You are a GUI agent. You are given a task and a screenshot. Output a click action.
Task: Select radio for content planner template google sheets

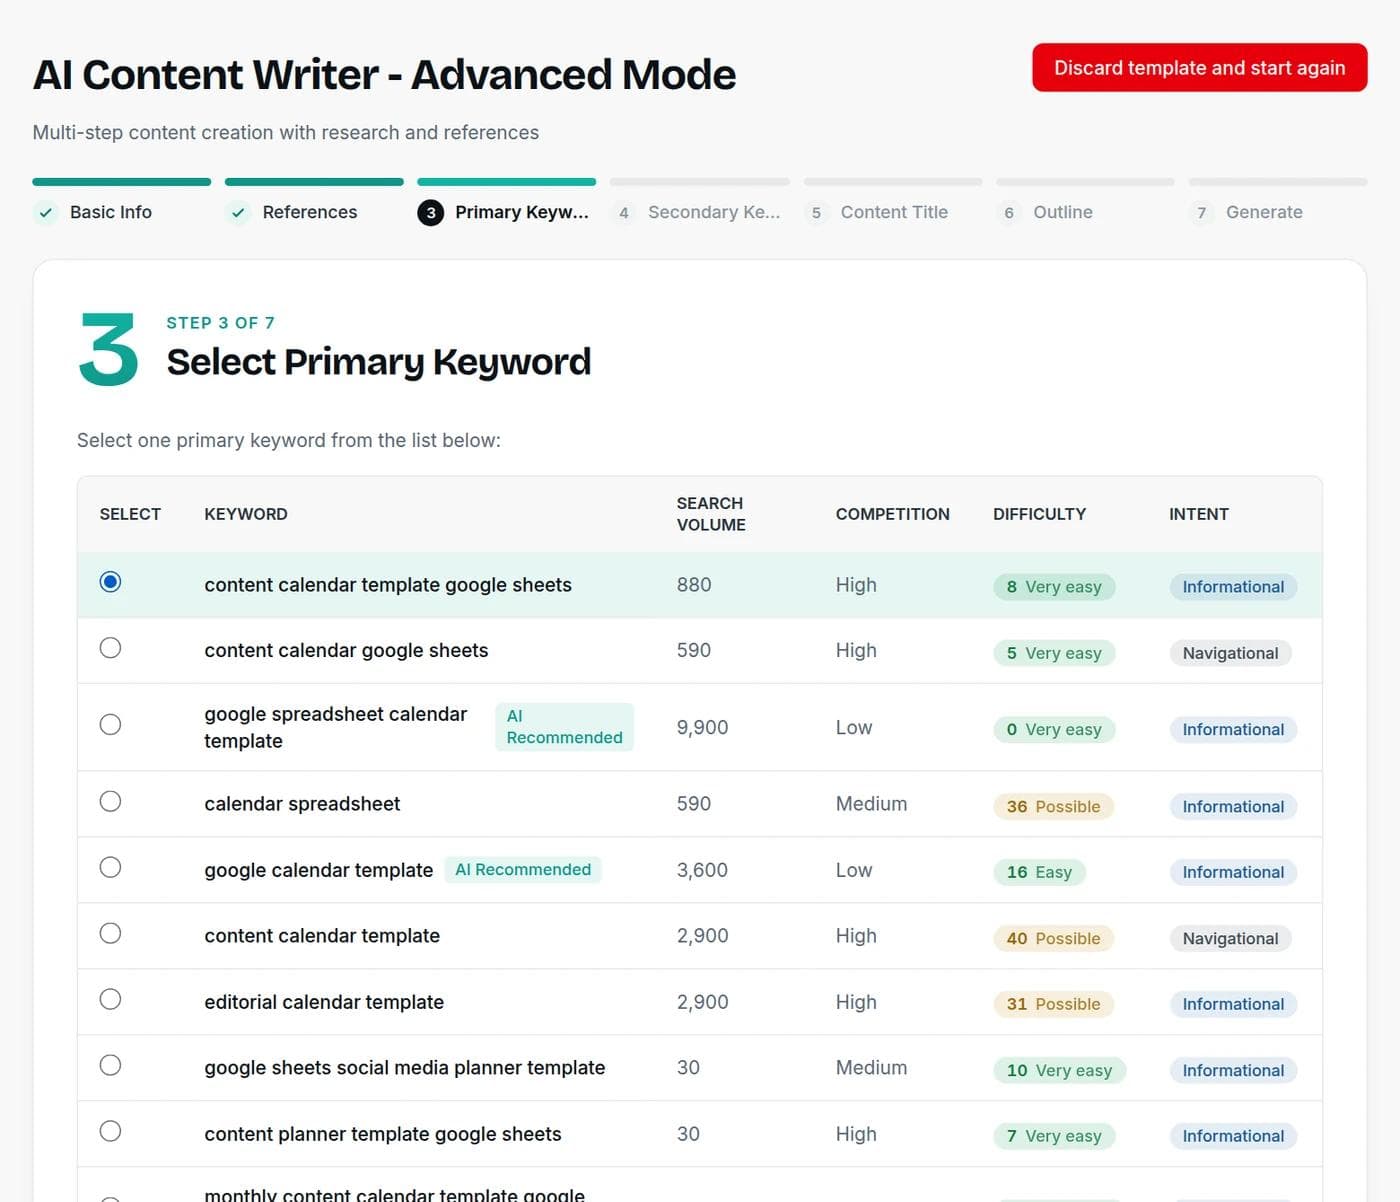click(x=111, y=1131)
